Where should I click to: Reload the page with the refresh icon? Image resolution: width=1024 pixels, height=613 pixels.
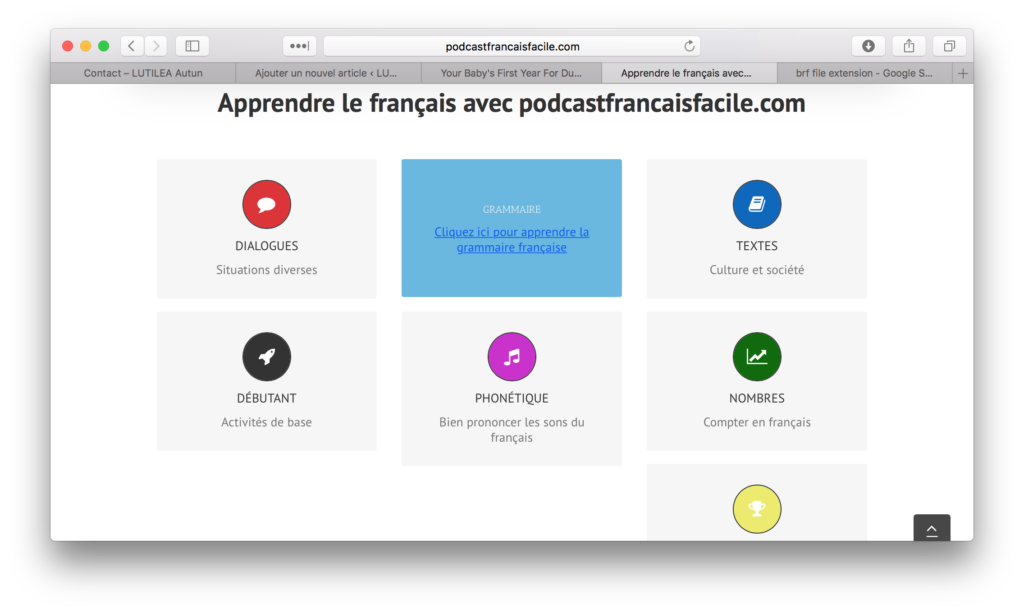point(689,46)
